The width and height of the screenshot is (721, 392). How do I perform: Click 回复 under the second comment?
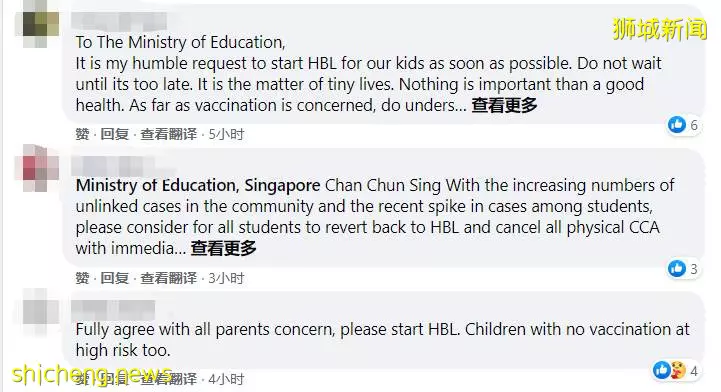pyautogui.click(x=114, y=278)
